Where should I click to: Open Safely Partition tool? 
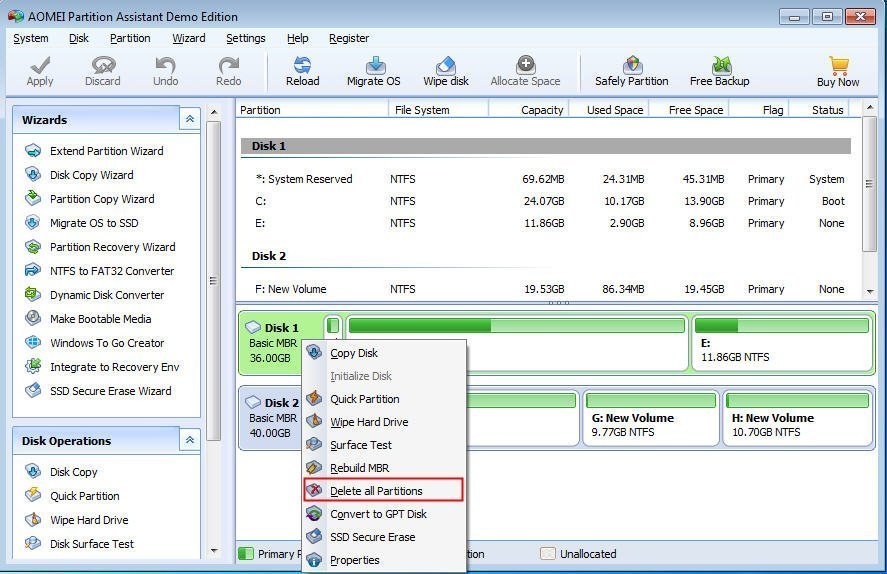point(631,72)
